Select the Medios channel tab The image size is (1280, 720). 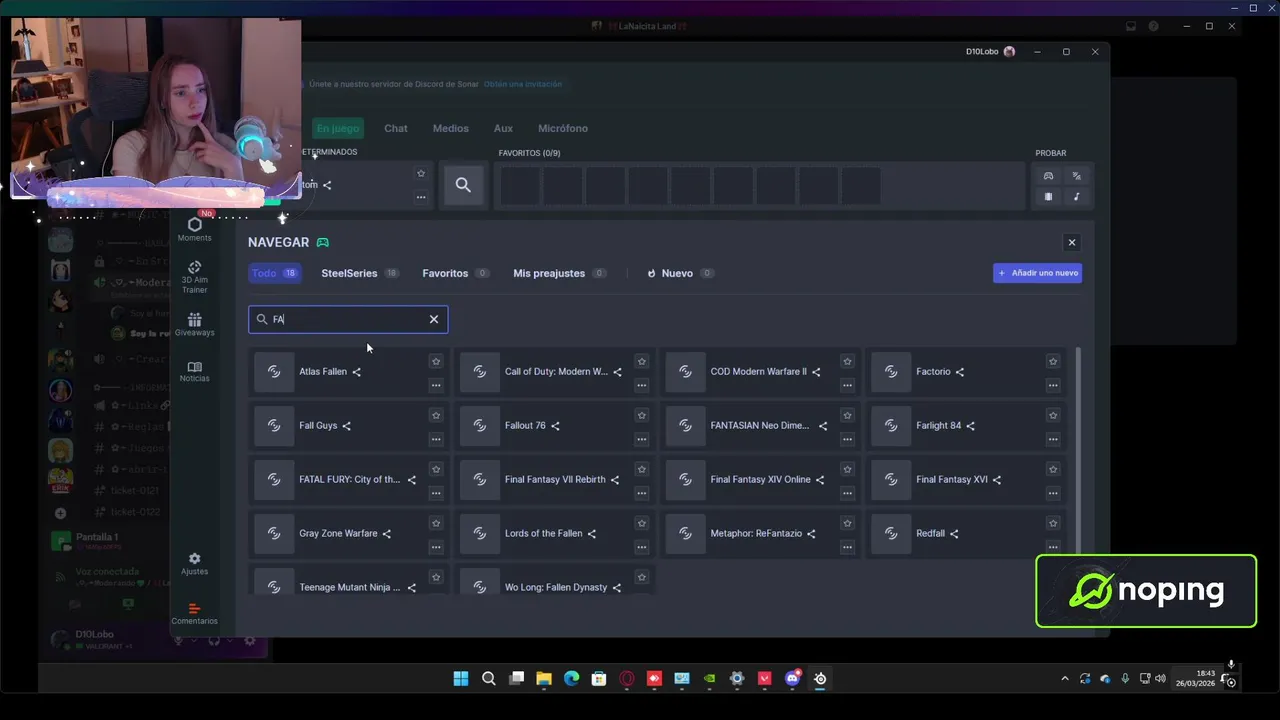click(x=450, y=128)
